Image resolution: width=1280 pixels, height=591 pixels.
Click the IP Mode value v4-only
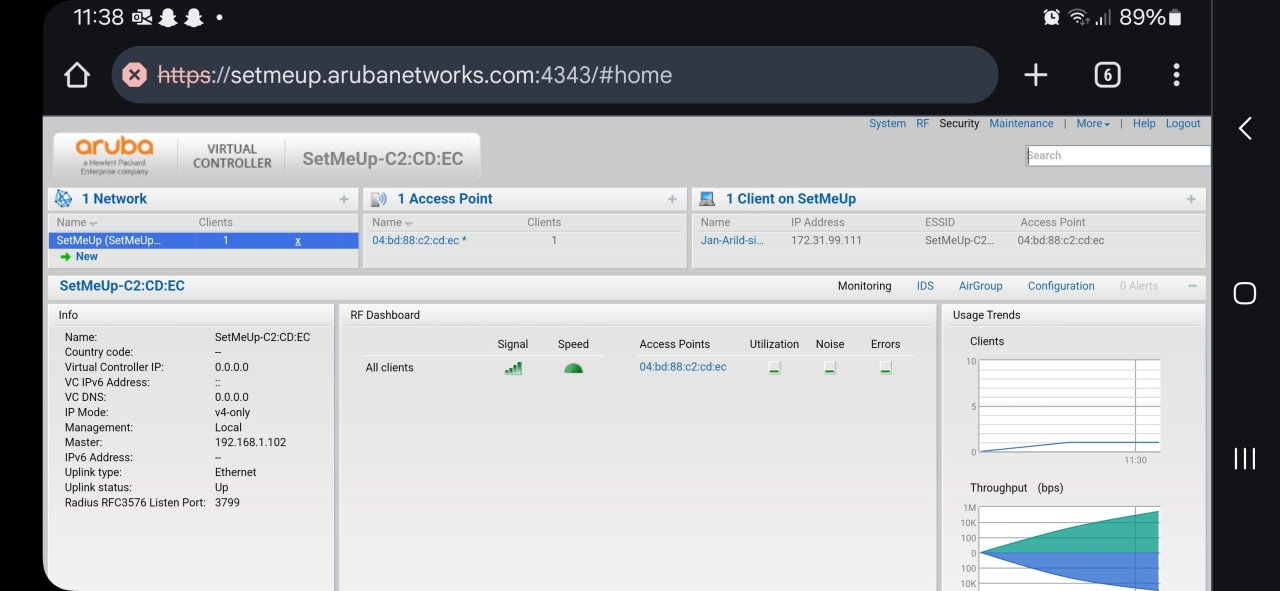coord(232,412)
